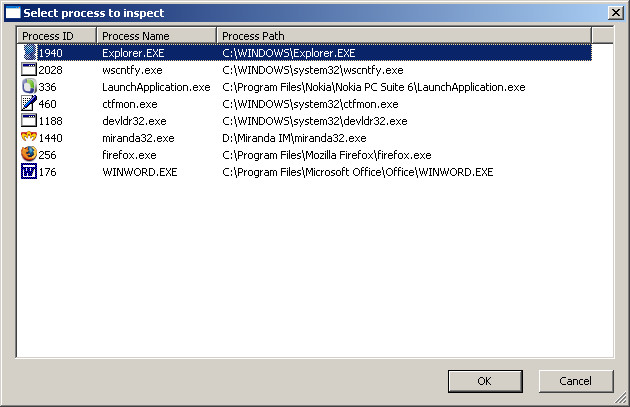This screenshot has height=407, width=630.
Task: Sort by Process Path column header
Action: pyautogui.click(x=404, y=36)
